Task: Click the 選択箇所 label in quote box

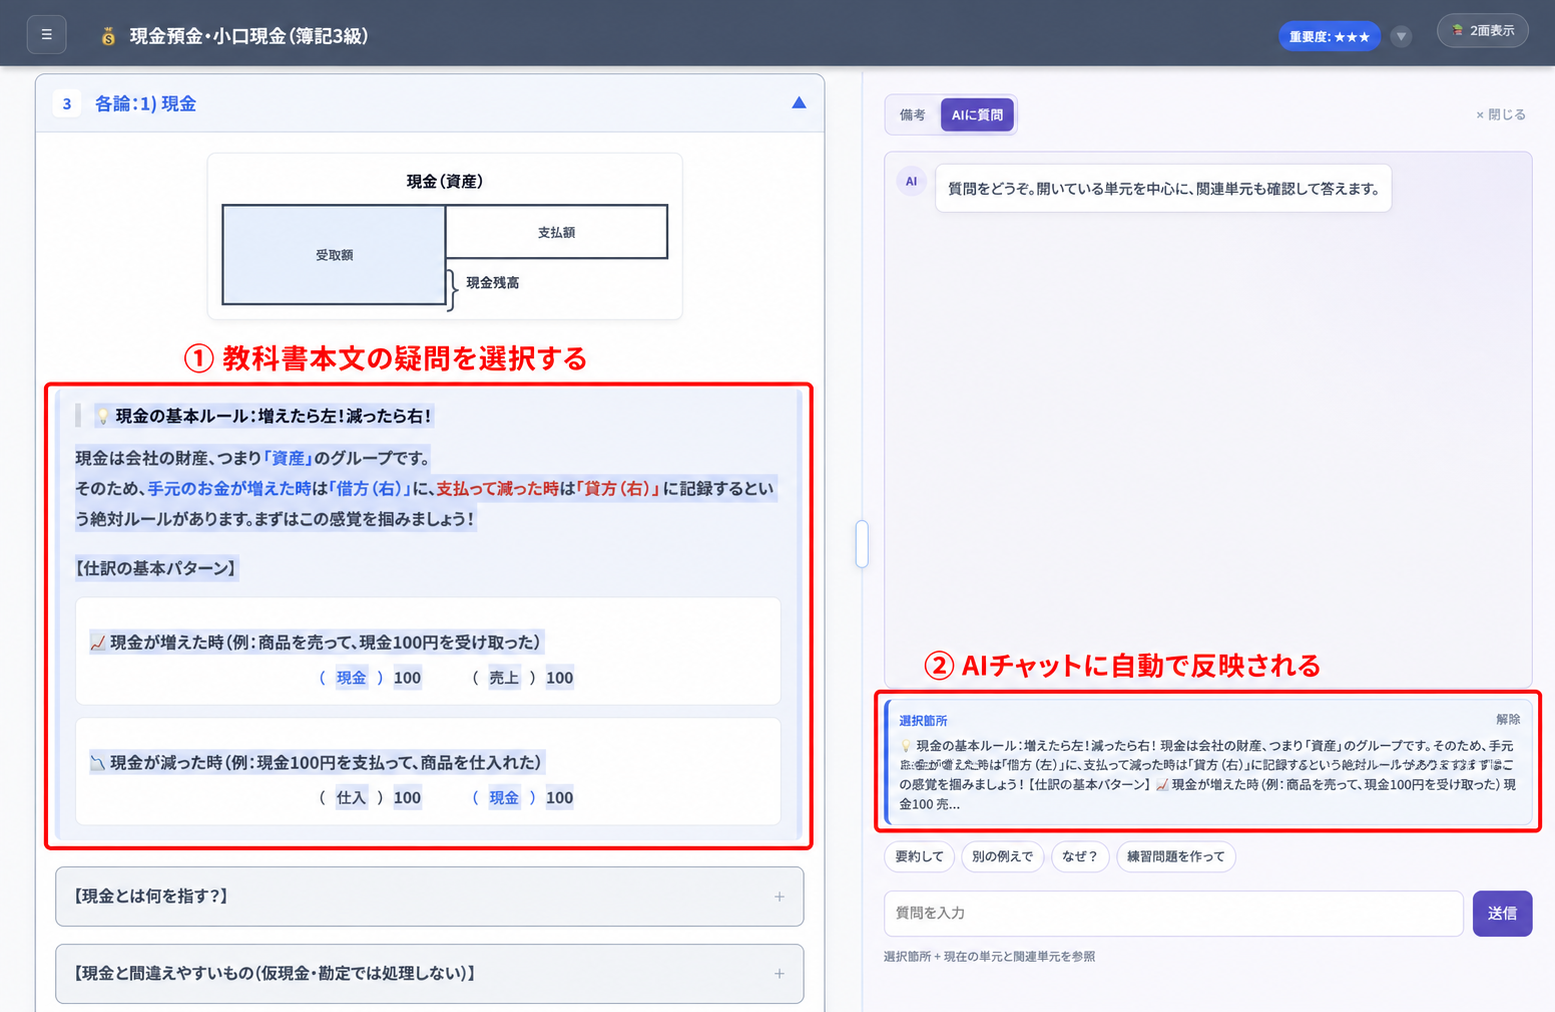Action: click(923, 720)
